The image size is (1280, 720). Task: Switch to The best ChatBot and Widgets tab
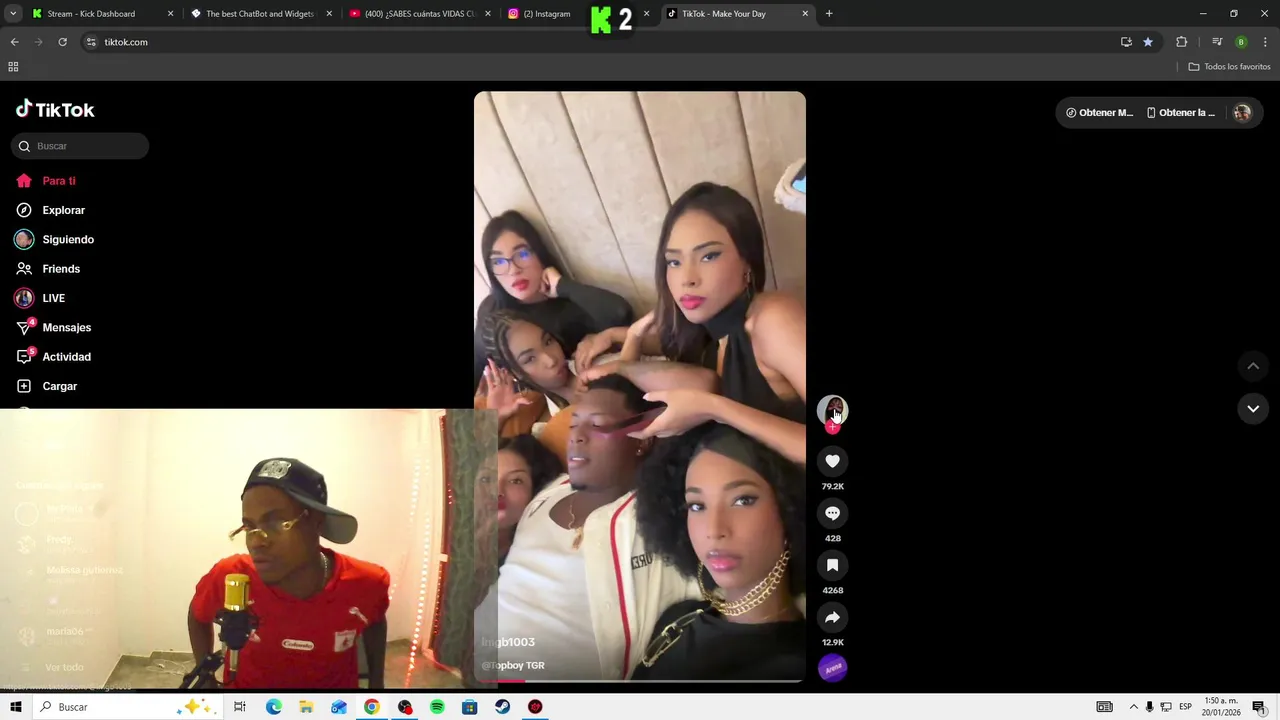pyautogui.click(x=260, y=14)
